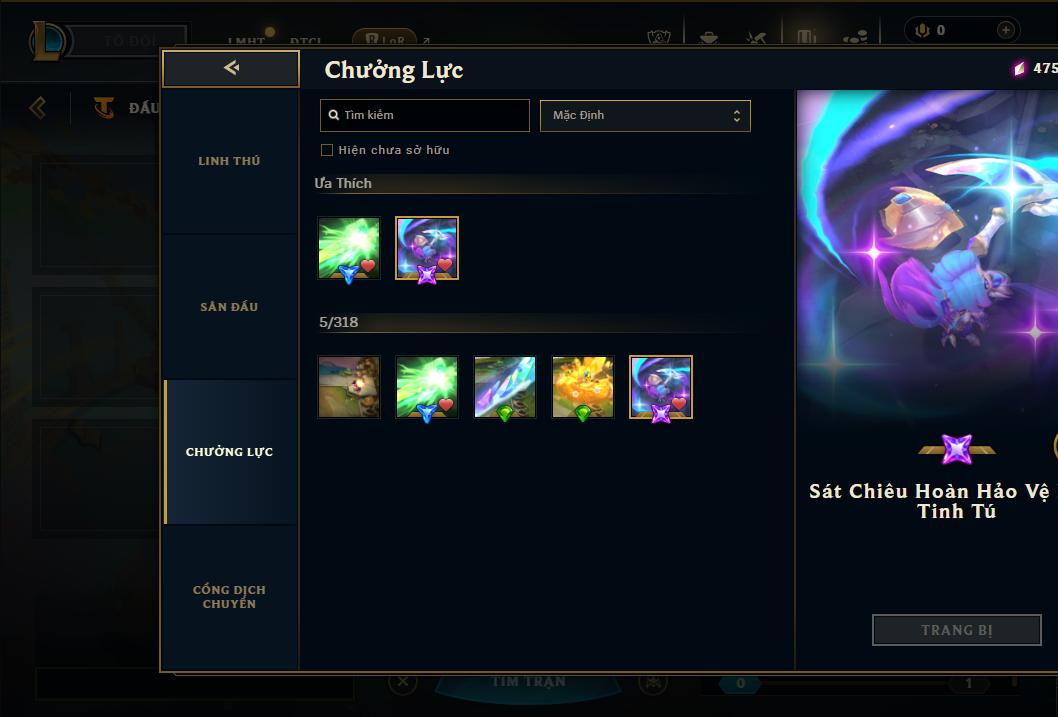Open the Cổng Dịch Chuyển tab
Screen dimensions: 1058x717
(229, 597)
